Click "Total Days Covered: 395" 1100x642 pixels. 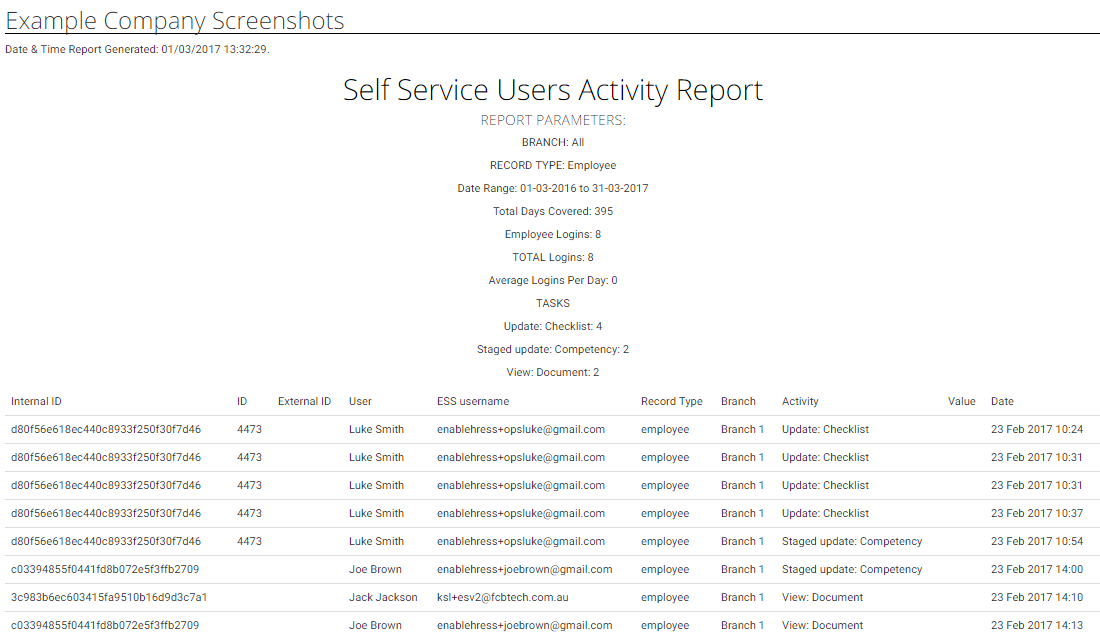point(553,211)
